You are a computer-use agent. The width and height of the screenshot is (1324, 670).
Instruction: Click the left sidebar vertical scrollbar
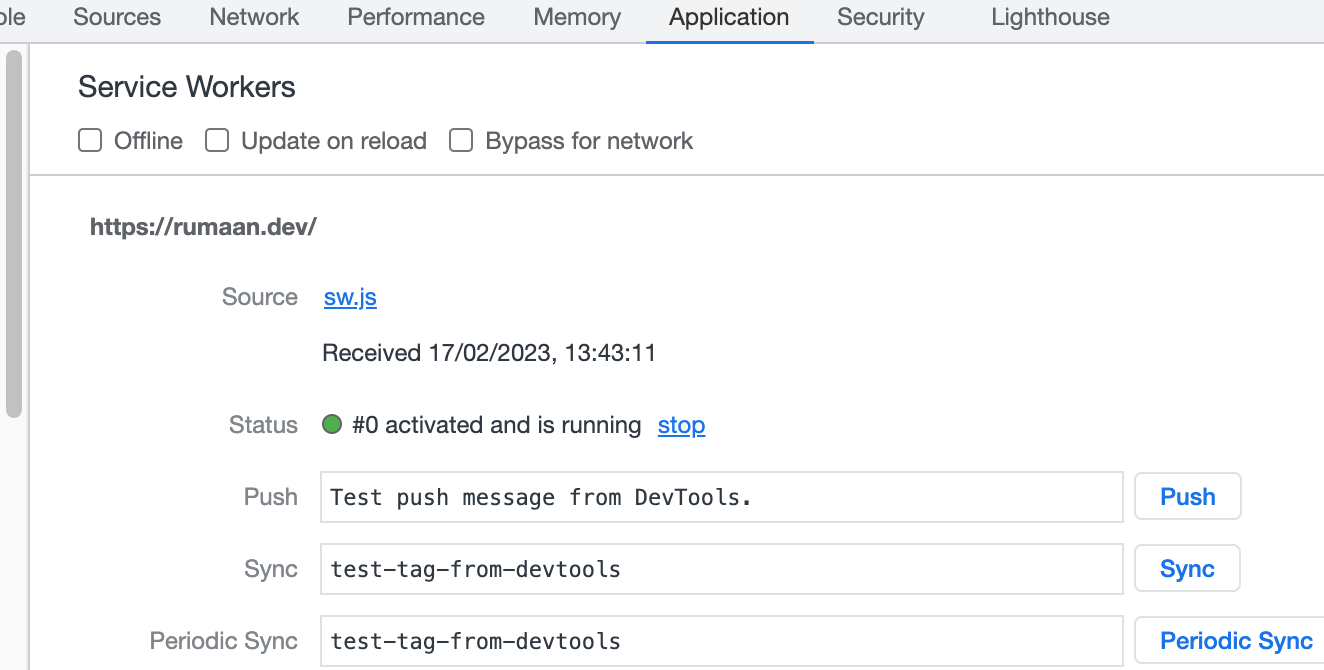point(13,232)
